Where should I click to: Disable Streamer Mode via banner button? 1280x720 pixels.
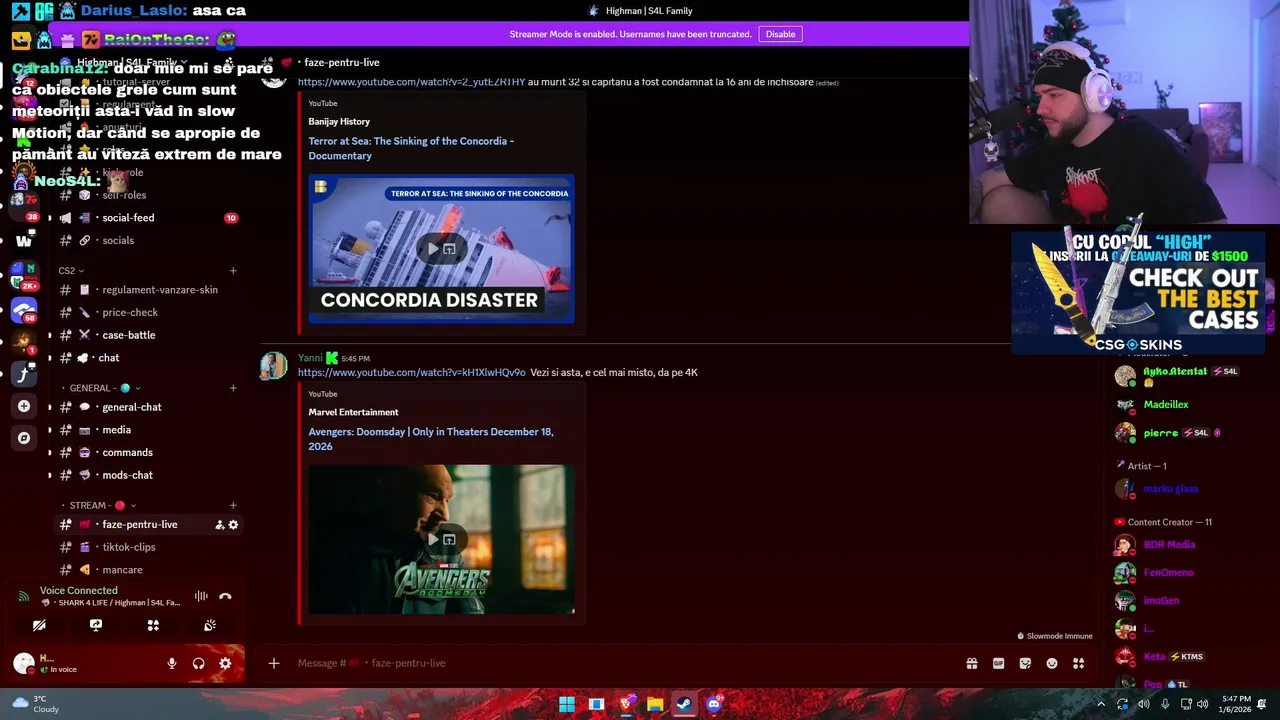(780, 34)
